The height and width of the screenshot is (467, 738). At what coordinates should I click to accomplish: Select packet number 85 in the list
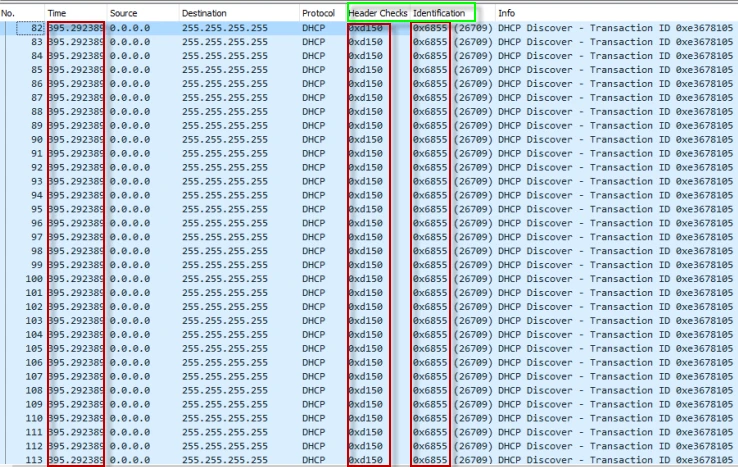(x=31, y=70)
